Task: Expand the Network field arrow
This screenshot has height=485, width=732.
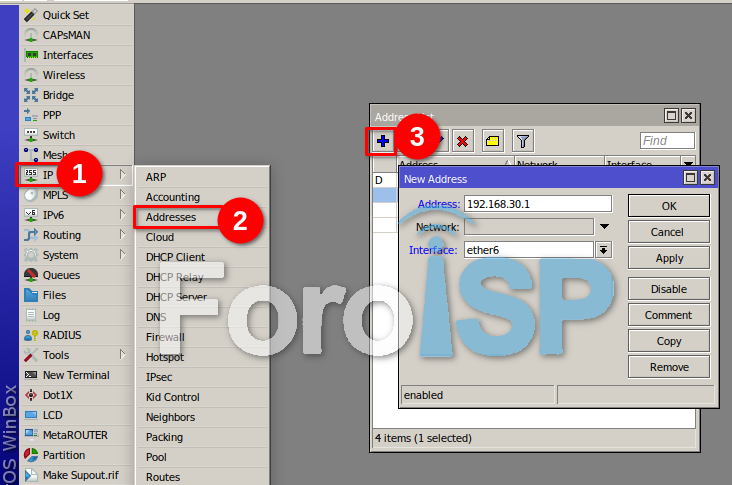Action: (x=603, y=227)
